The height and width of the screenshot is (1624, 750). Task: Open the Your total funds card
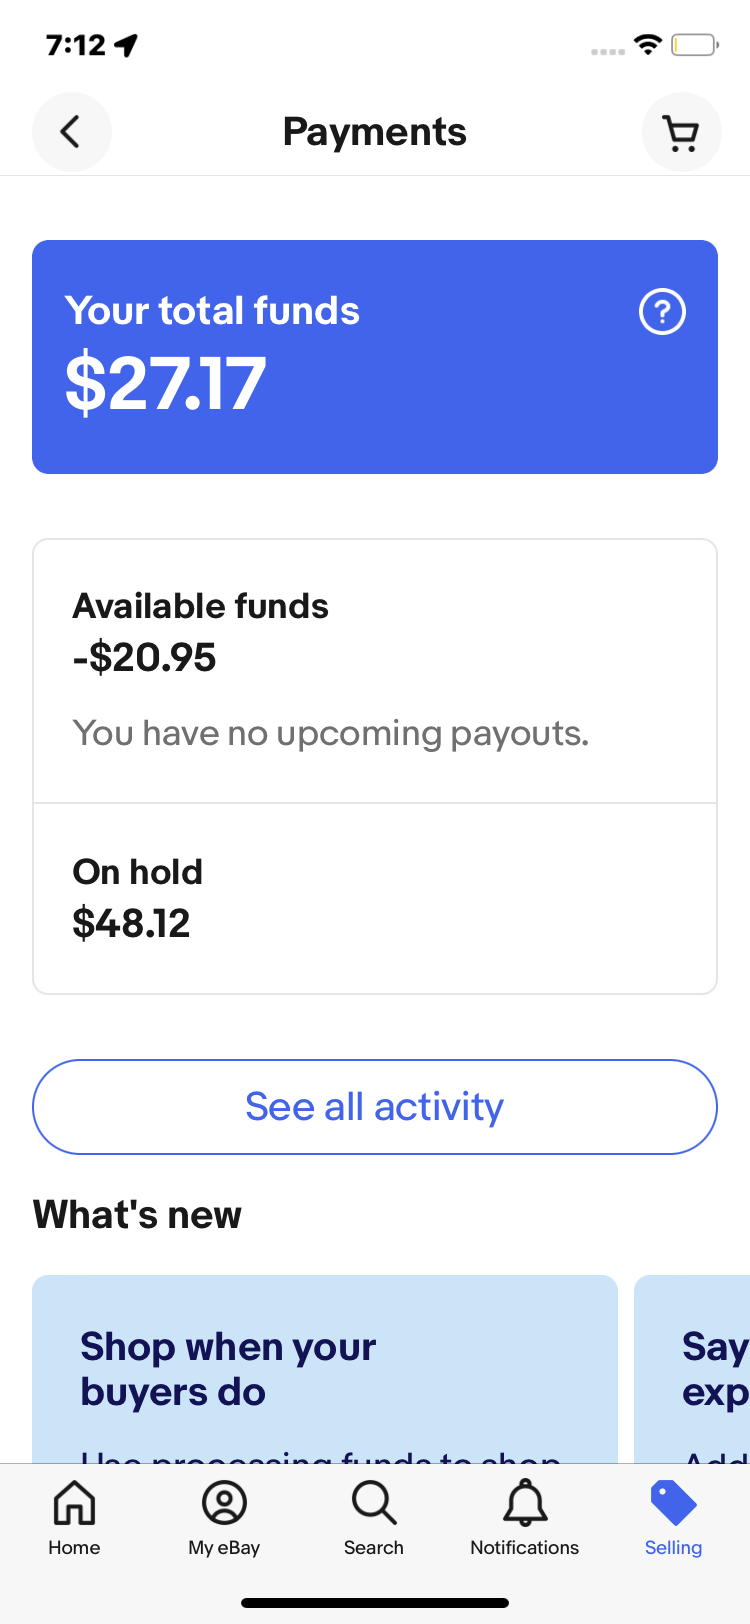[375, 356]
